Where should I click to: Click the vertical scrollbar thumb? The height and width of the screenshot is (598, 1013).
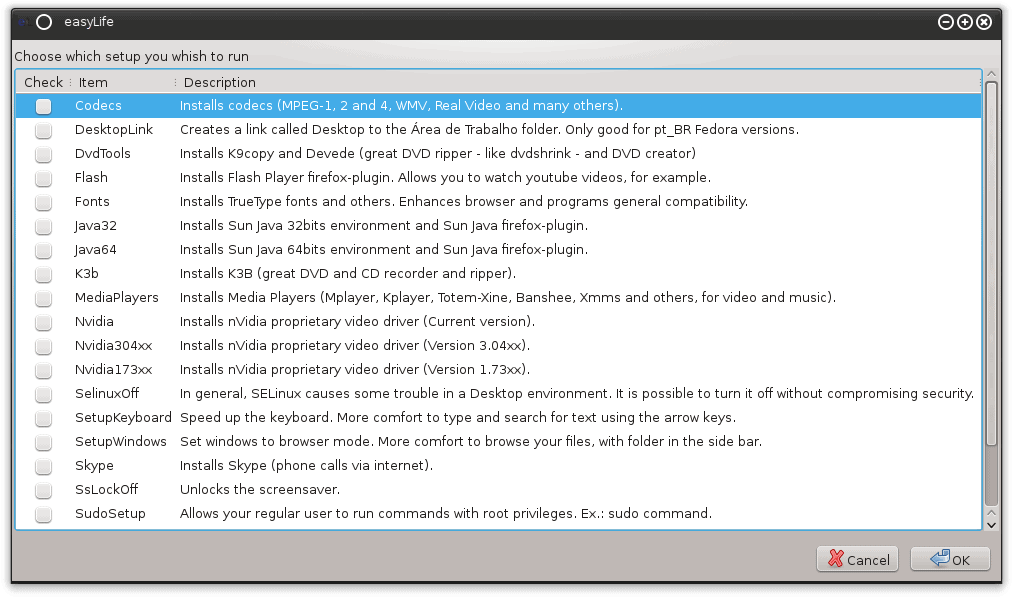(x=992, y=263)
